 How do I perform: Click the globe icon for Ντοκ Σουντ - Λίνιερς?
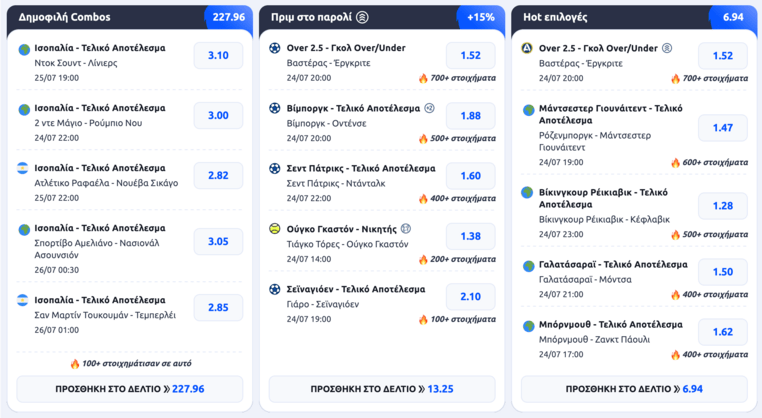pos(24,49)
